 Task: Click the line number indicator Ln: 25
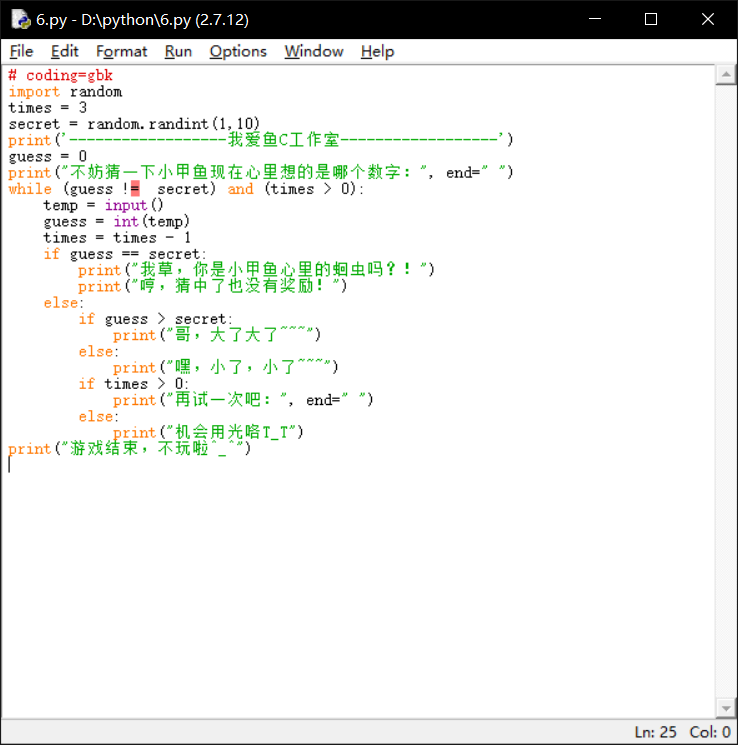click(x=655, y=732)
